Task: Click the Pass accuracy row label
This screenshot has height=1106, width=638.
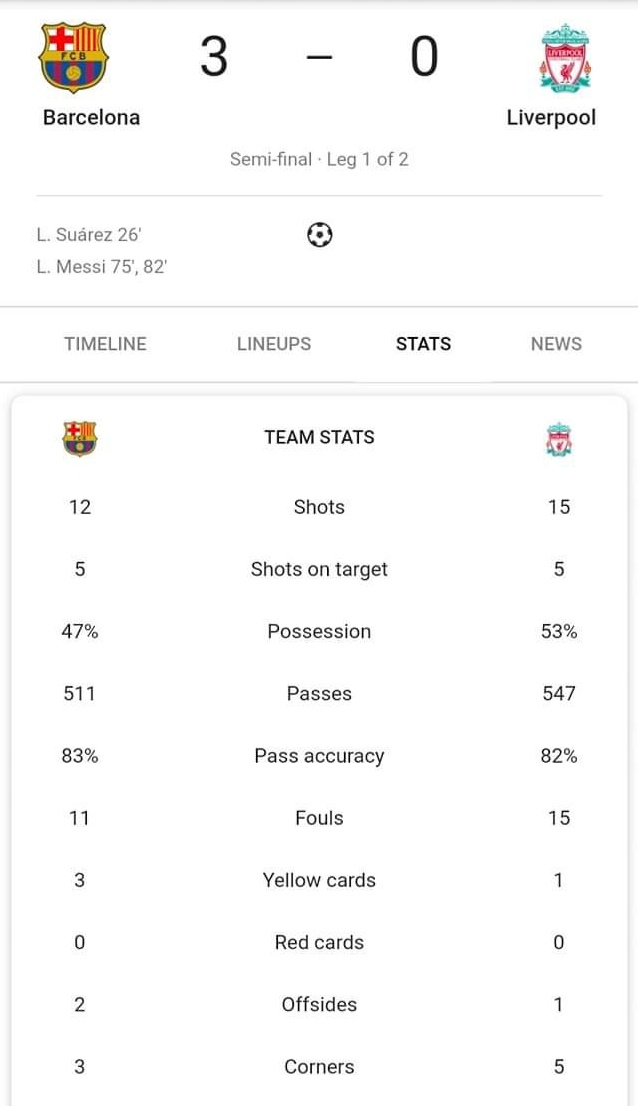Action: [319, 756]
